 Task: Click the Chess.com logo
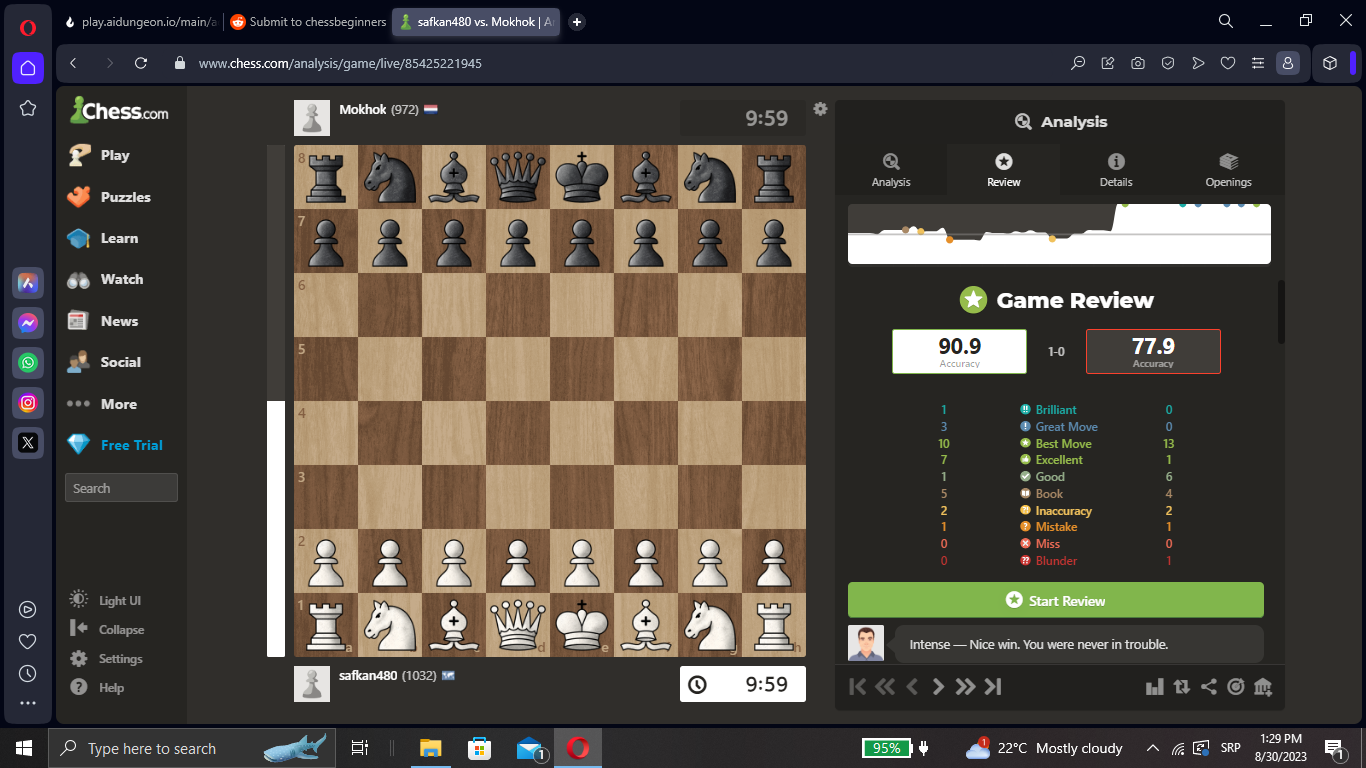[119, 111]
